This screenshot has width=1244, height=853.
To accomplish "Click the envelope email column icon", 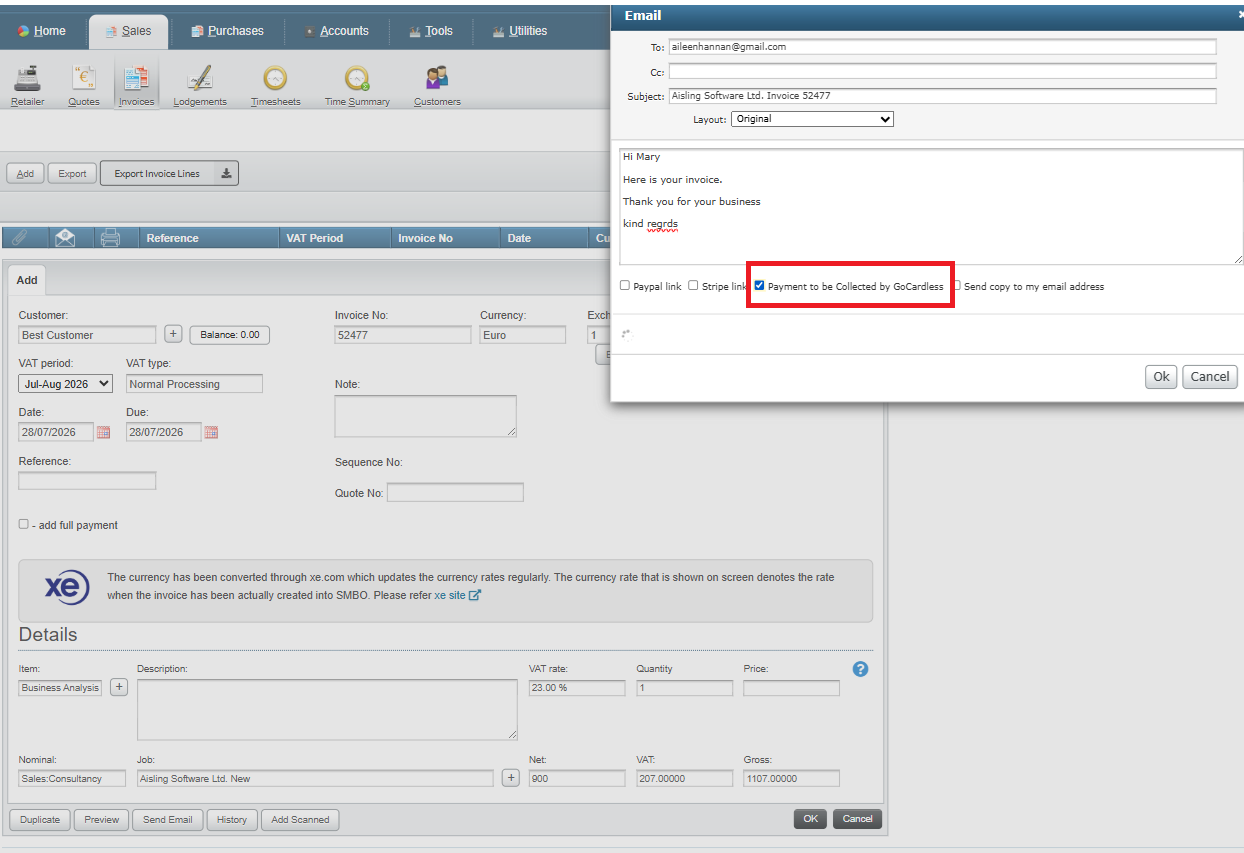I will tap(65, 238).
